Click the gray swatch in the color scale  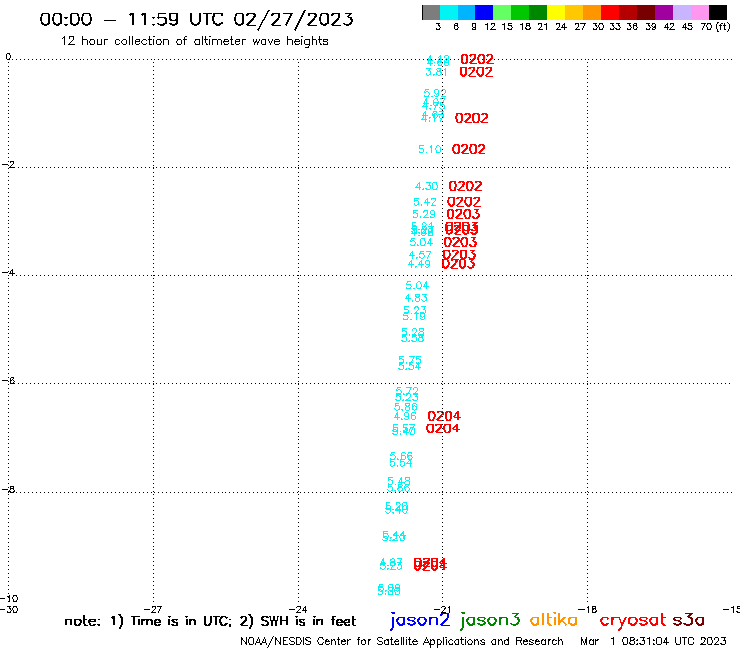[x=431, y=12]
